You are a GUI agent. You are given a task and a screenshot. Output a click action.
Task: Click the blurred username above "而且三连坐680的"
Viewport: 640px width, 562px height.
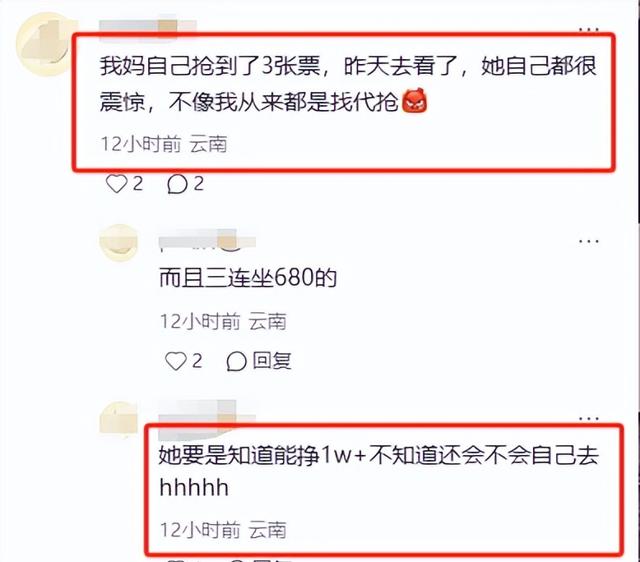point(207,240)
